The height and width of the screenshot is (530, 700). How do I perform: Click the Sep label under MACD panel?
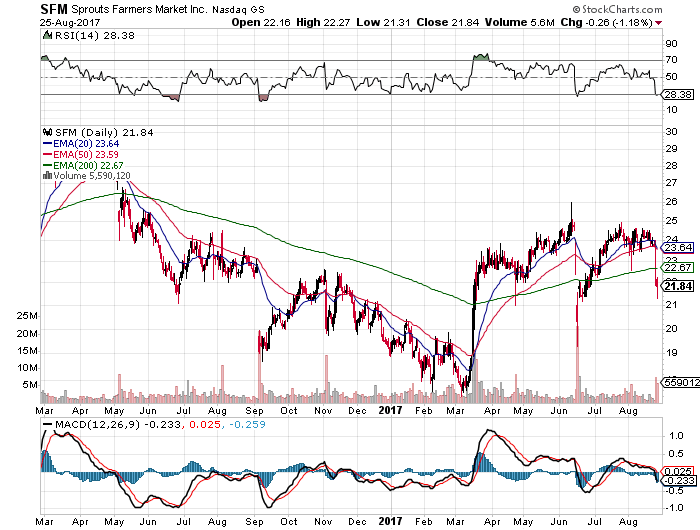tap(254, 521)
